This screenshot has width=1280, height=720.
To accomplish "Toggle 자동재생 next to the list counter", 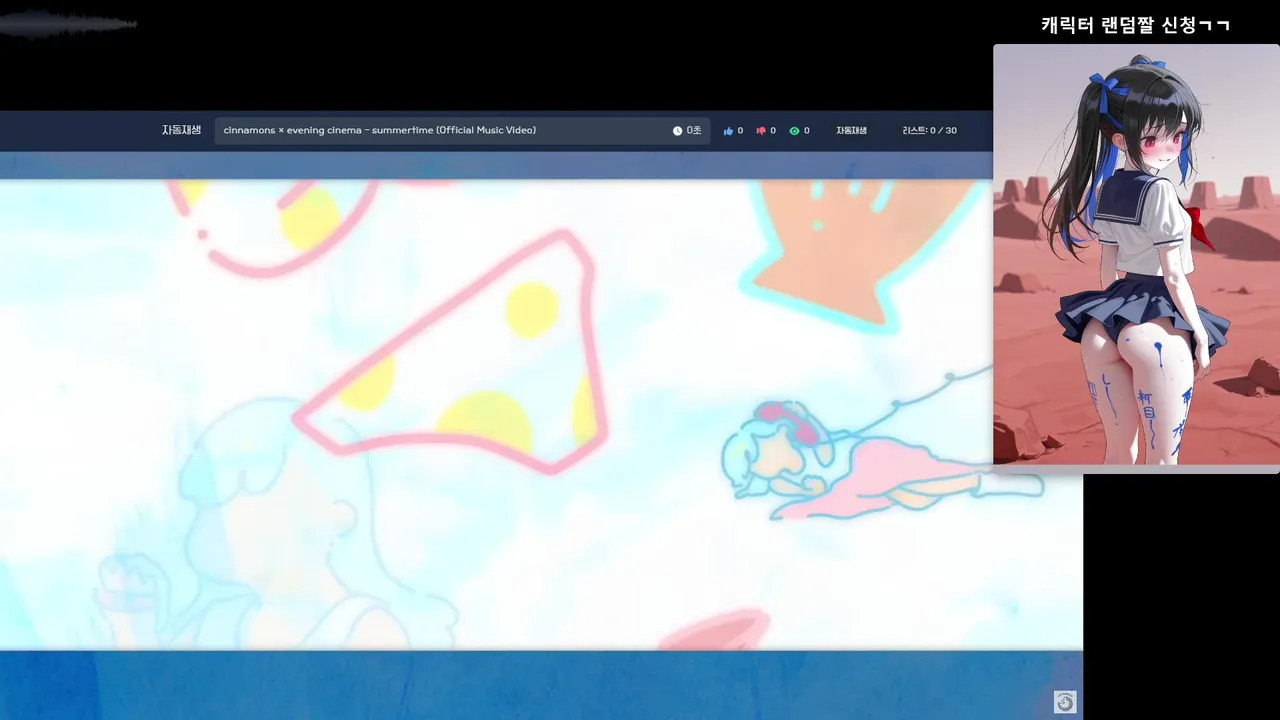I will 851,131.
